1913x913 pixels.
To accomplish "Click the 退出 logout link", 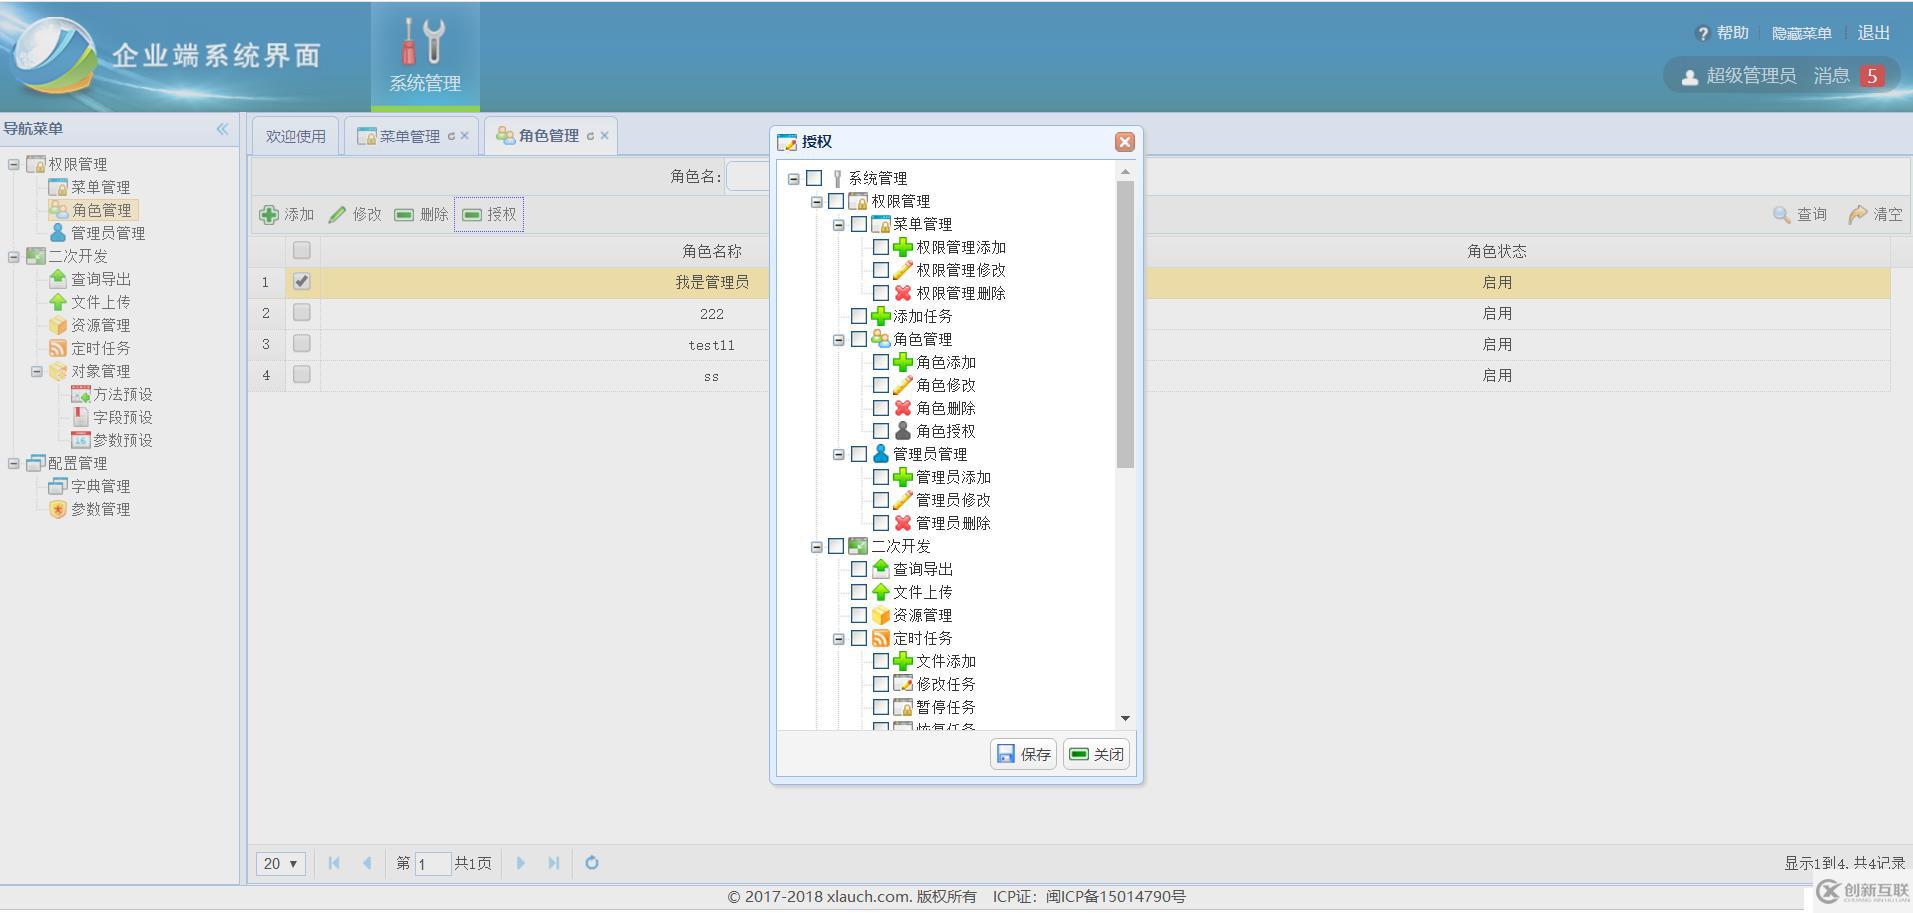I will (x=1872, y=31).
